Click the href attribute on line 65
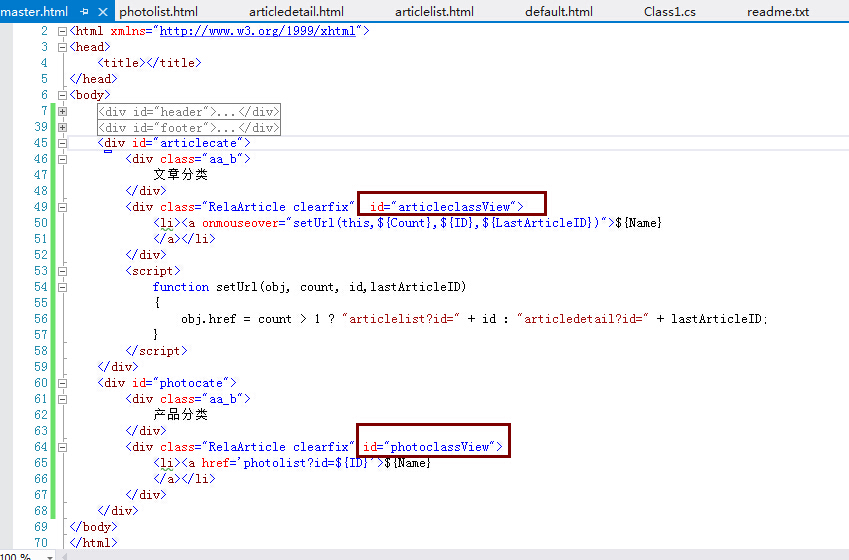Screen dimensions: 849x560 click(215, 463)
